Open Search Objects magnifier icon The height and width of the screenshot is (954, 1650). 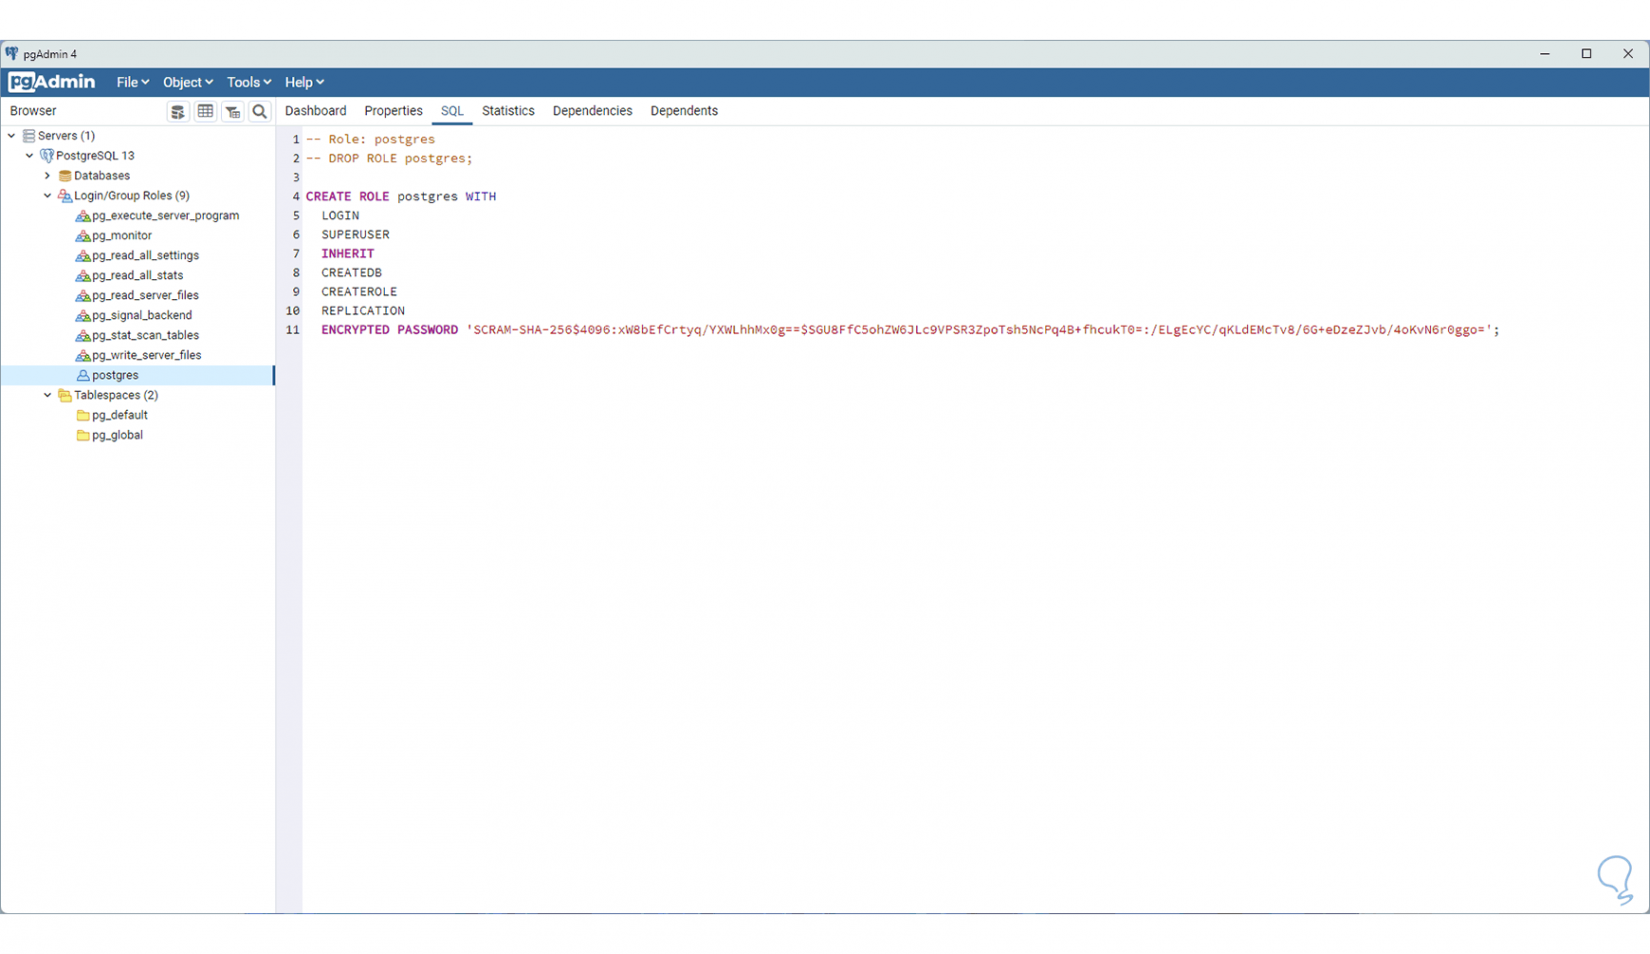click(260, 111)
